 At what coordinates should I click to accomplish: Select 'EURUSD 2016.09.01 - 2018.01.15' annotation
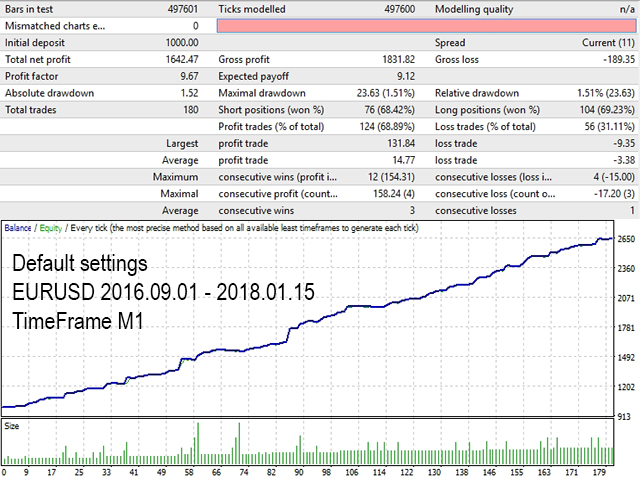click(163, 292)
